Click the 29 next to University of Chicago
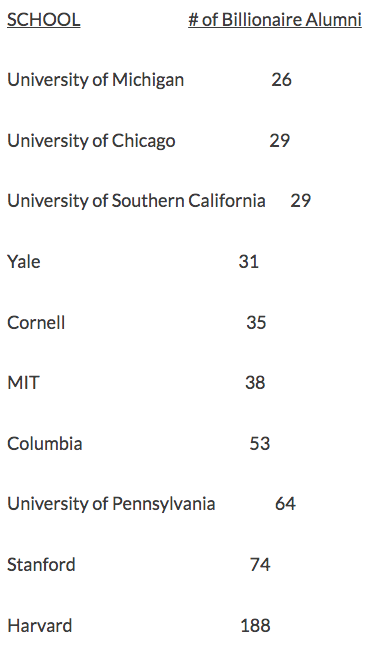This screenshot has width=368, height=645. 280,141
